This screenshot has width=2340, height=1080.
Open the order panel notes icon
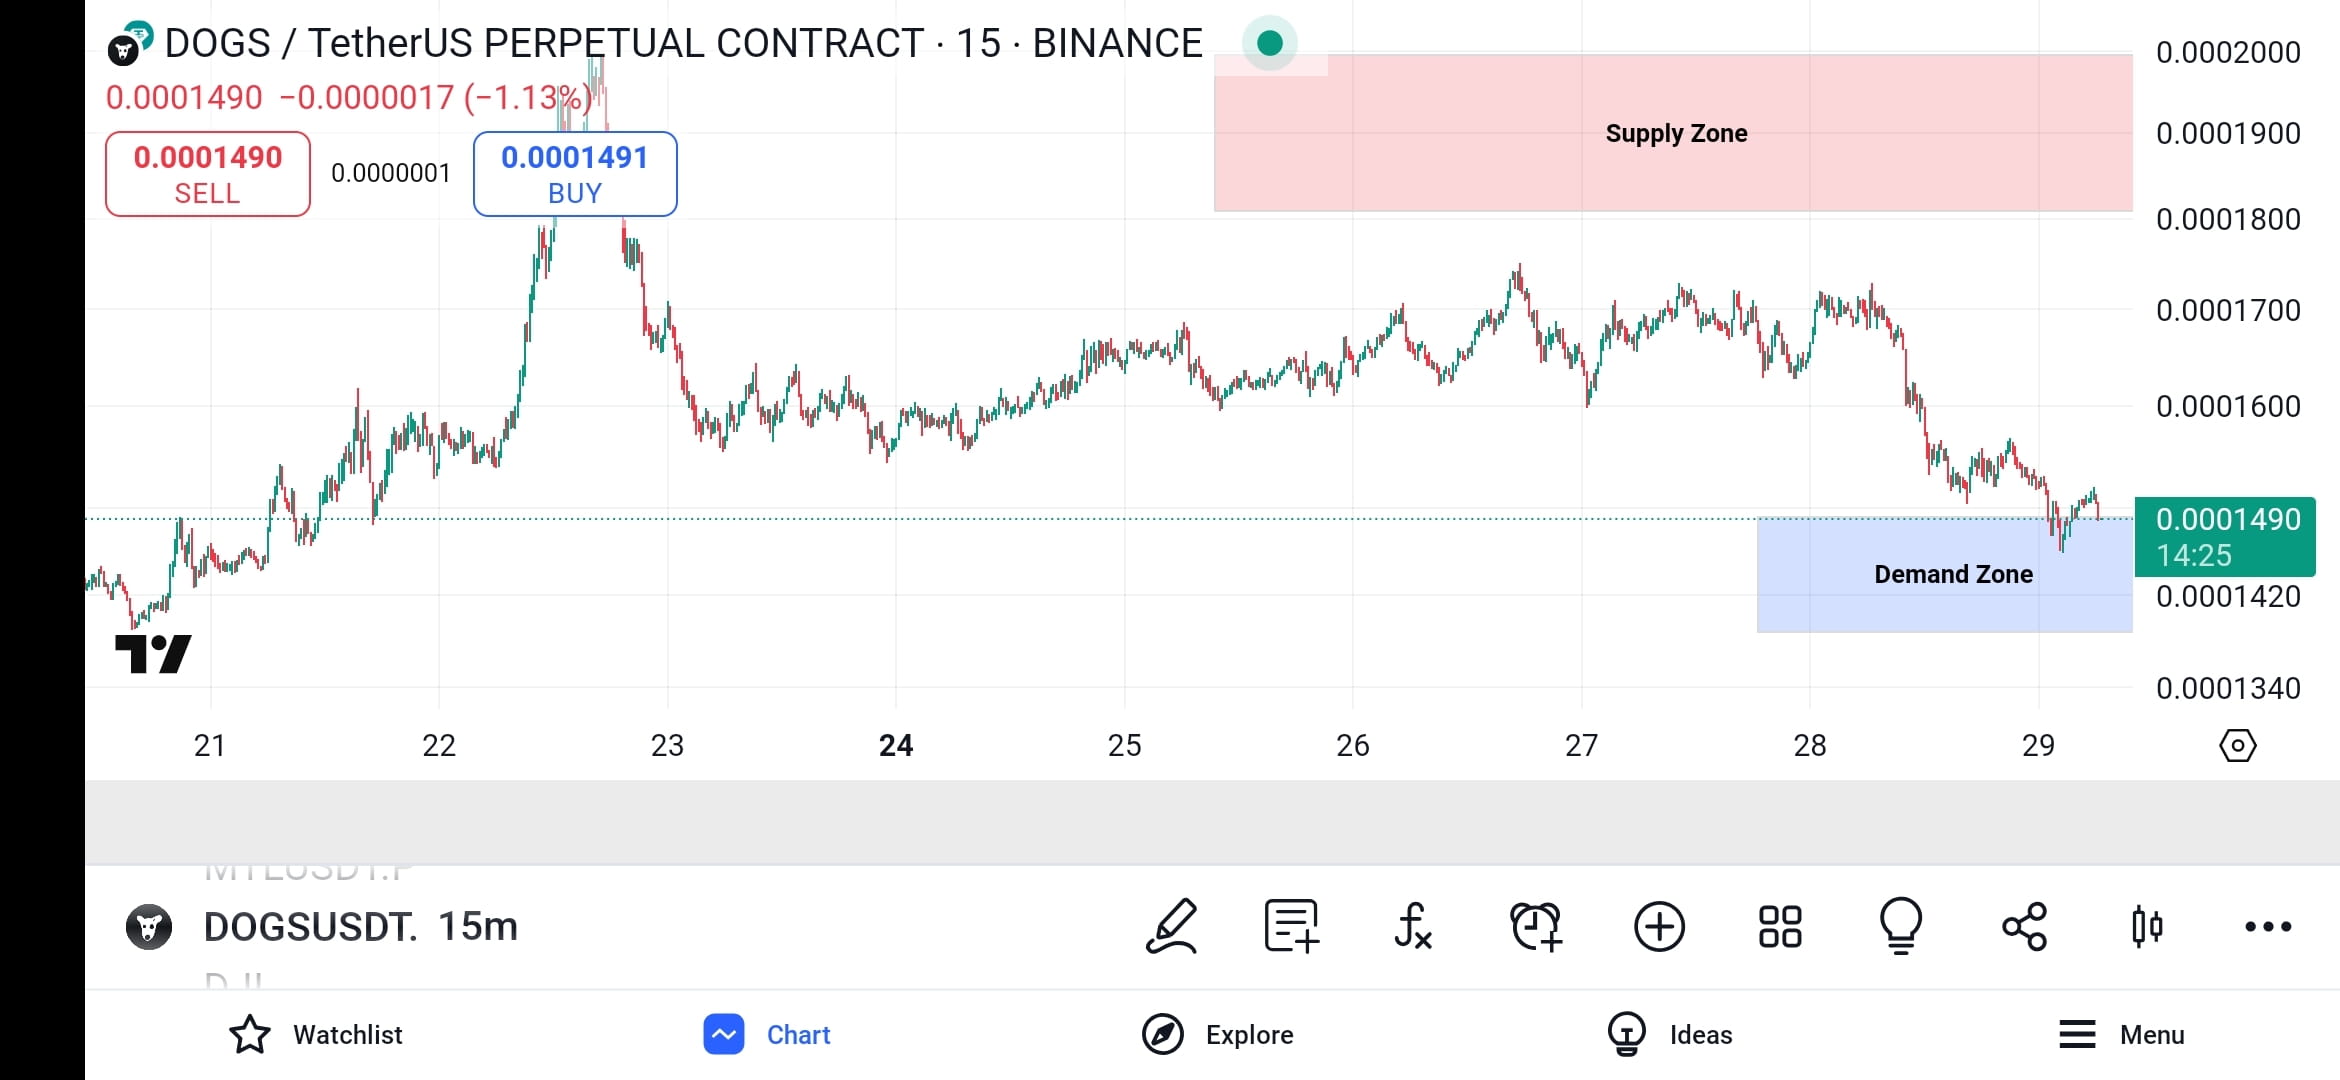(x=1291, y=926)
